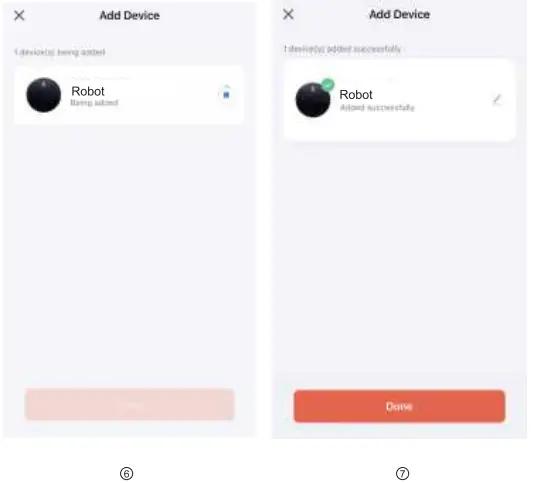Screen dimensions: 536x483
Task: Click the circled step number 6
Action: pos(126,474)
